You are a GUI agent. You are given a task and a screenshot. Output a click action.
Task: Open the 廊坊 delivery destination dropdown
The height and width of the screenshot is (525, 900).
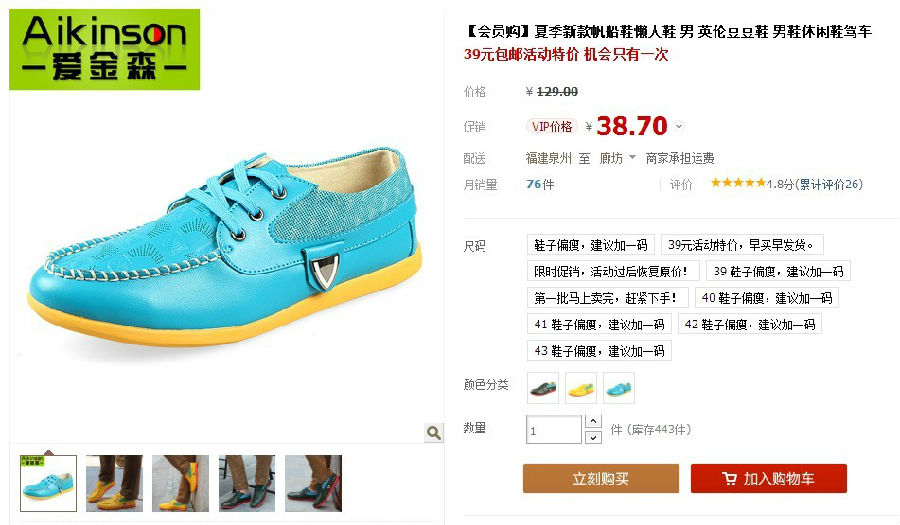[617, 158]
